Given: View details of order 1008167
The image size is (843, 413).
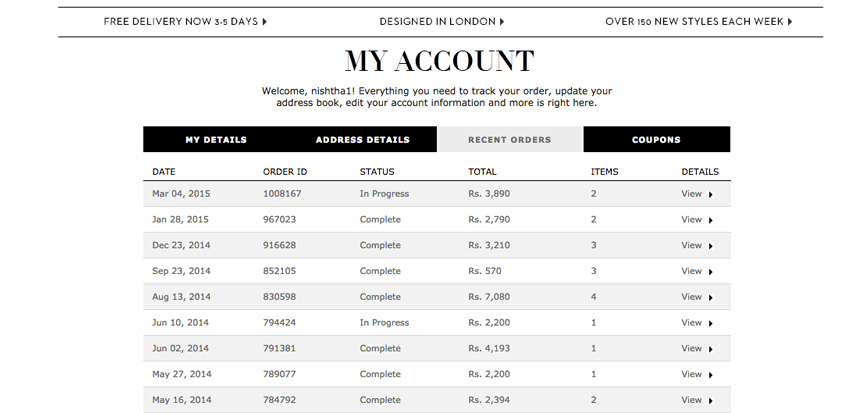Looking at the screenshot, I should tap(696, 194).
